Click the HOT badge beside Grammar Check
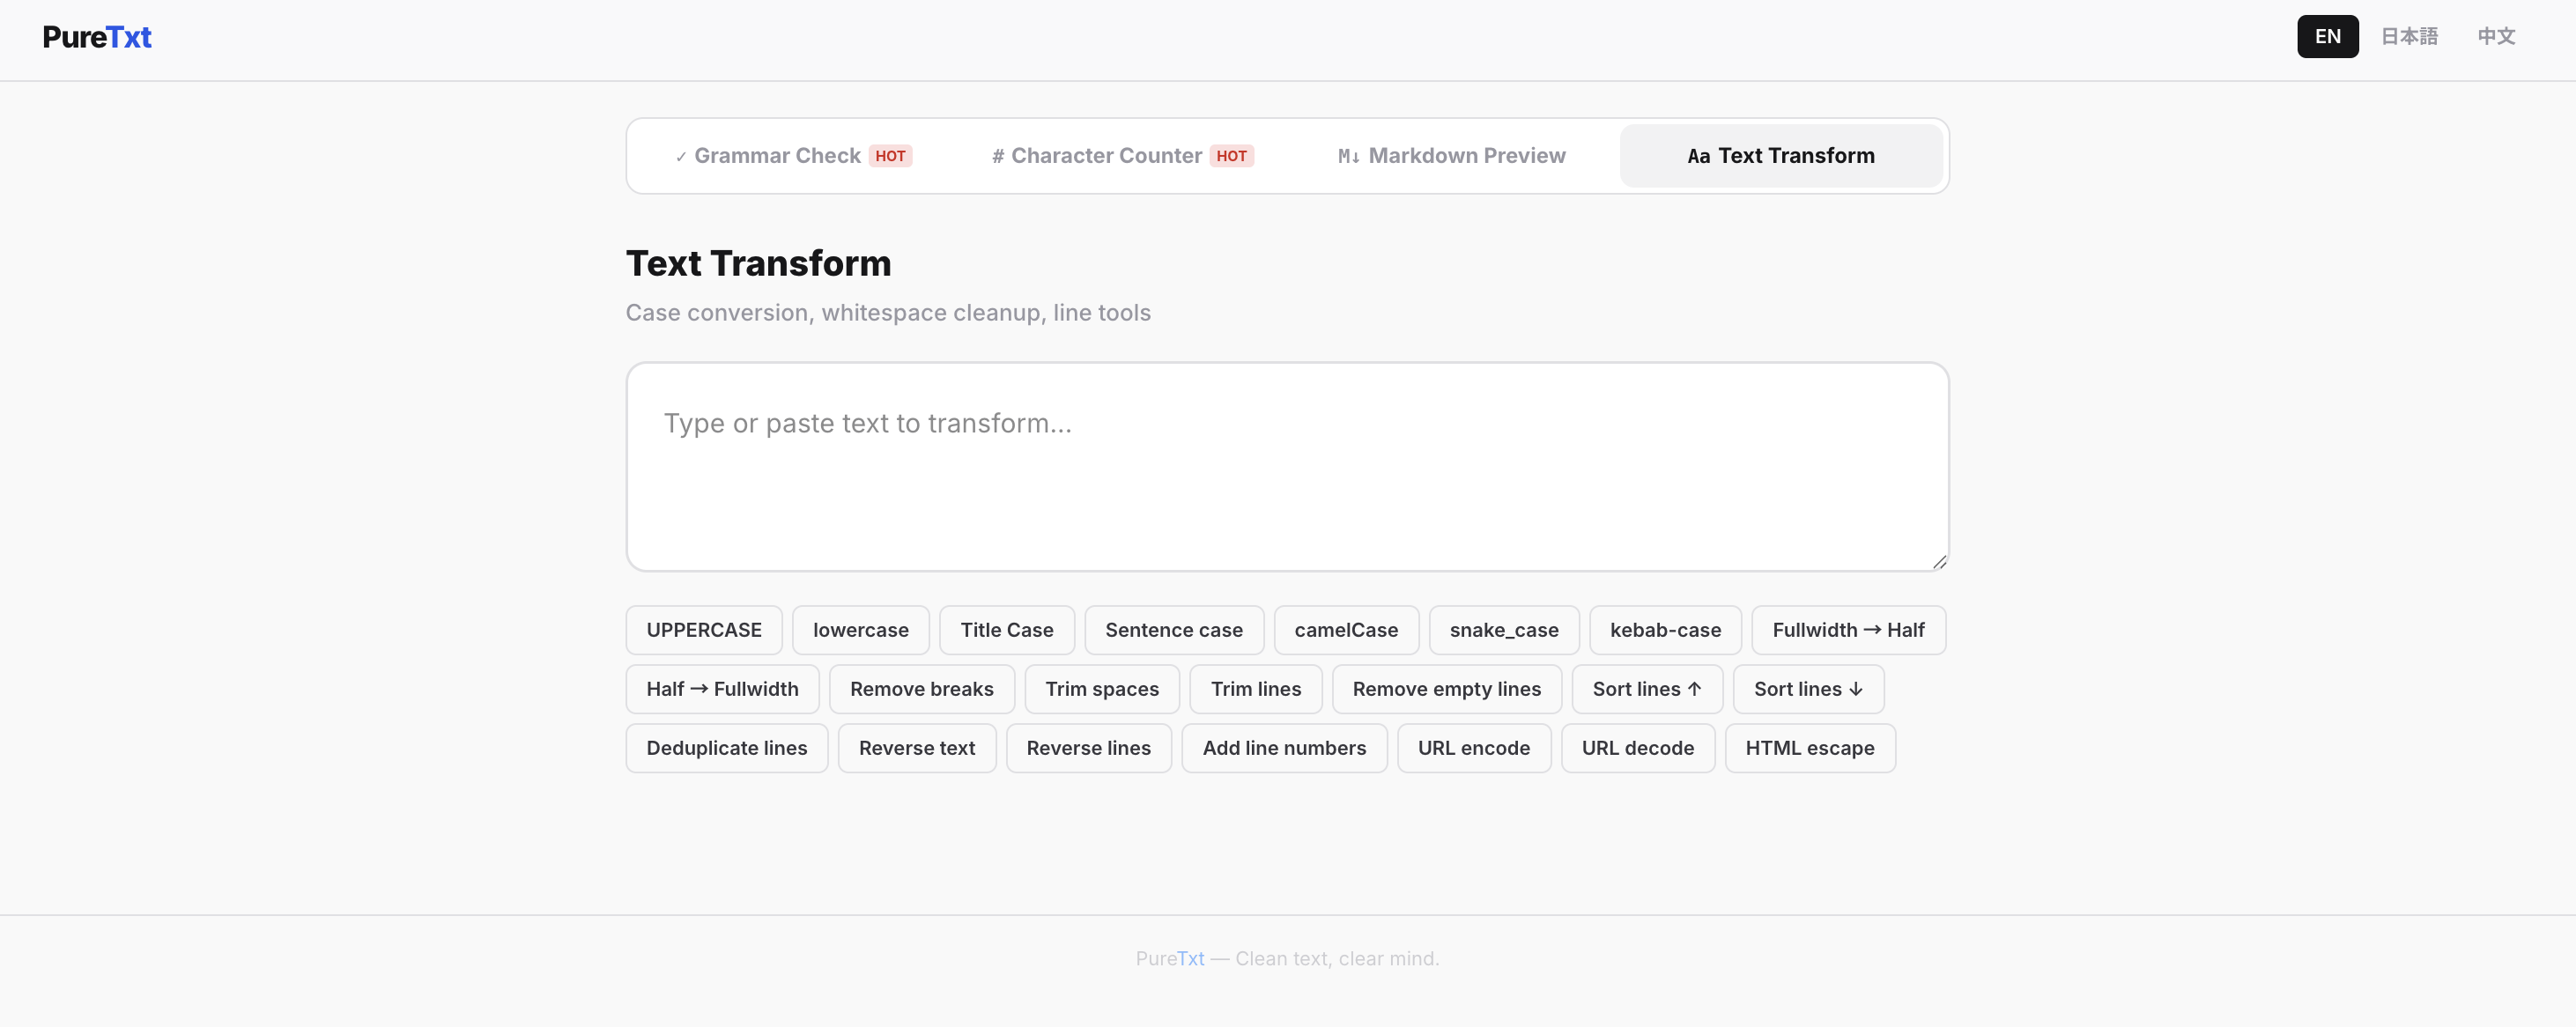This screenshot has height=1027, width=2576. [x=890, y=156]
